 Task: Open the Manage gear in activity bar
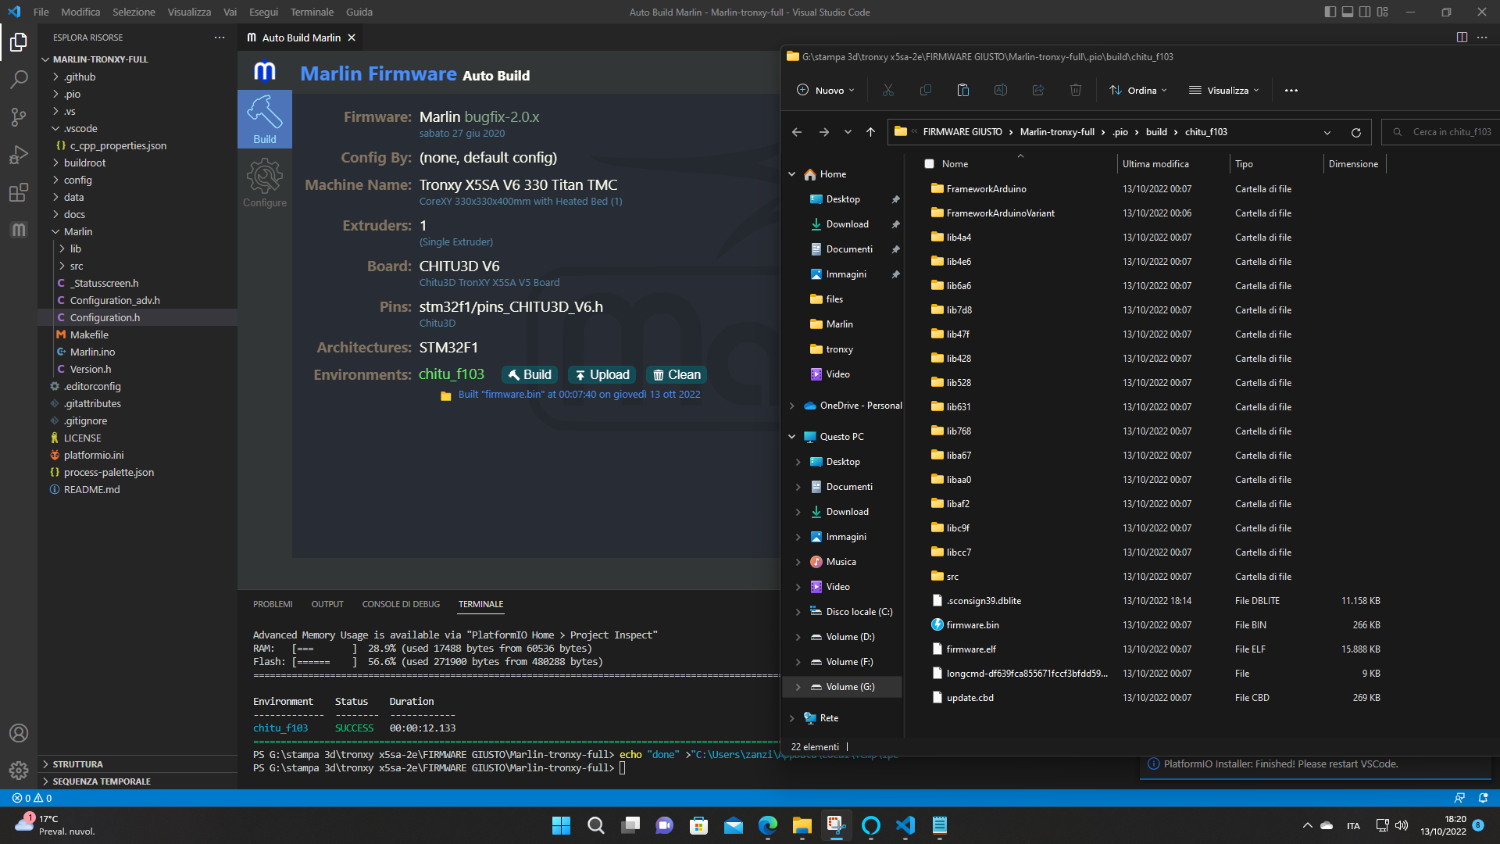18,770
